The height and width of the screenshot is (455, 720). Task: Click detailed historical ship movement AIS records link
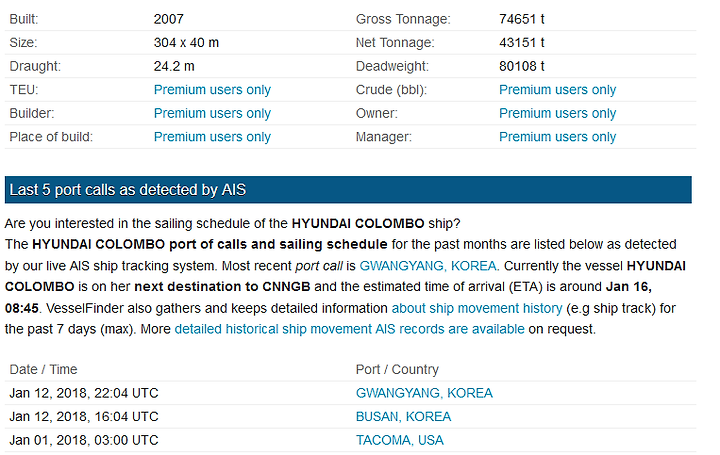point(349,329)
